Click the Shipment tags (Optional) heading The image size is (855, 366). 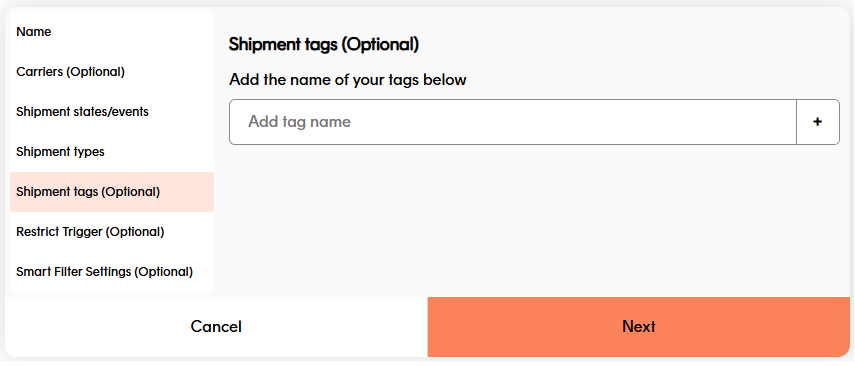click(x=324, y=45)
